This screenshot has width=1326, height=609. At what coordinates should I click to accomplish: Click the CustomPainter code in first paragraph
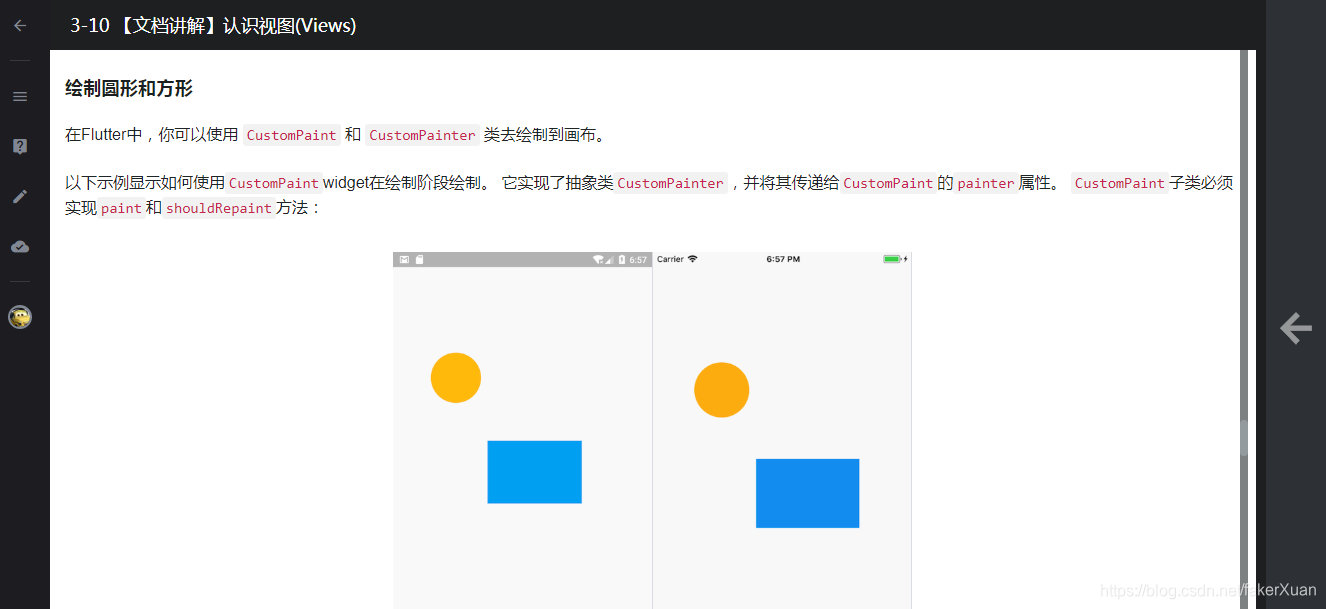(x=422, y=135)
